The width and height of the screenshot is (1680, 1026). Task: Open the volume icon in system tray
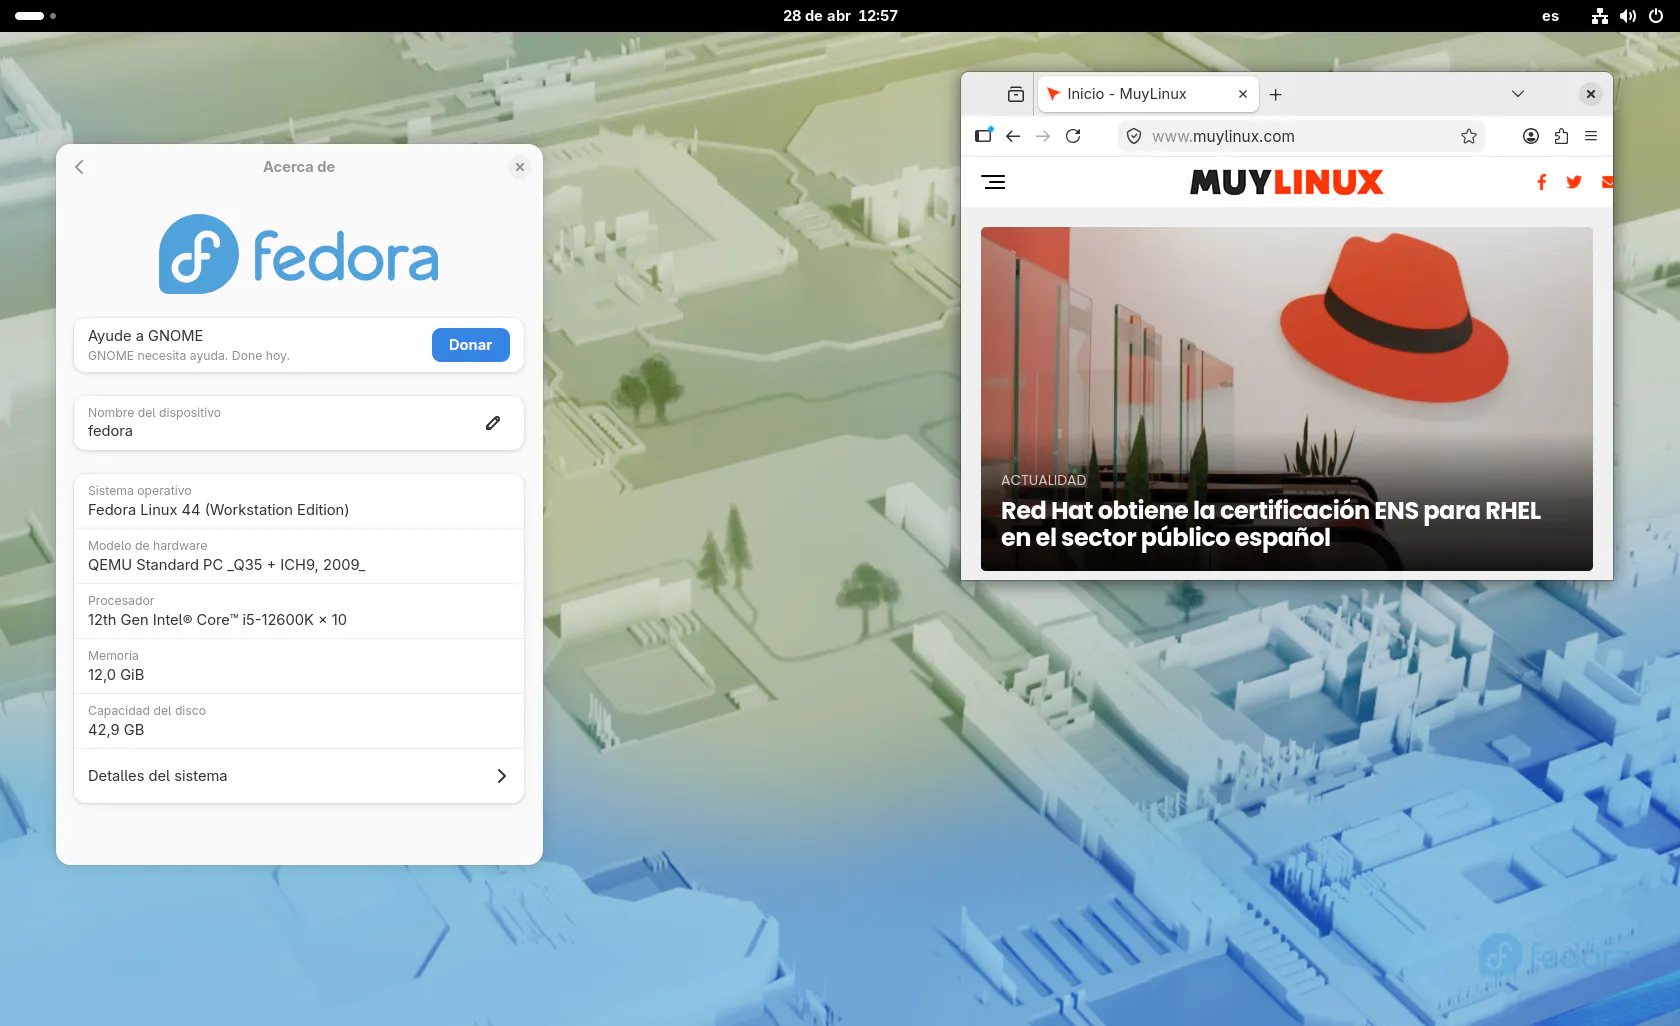1628,16
